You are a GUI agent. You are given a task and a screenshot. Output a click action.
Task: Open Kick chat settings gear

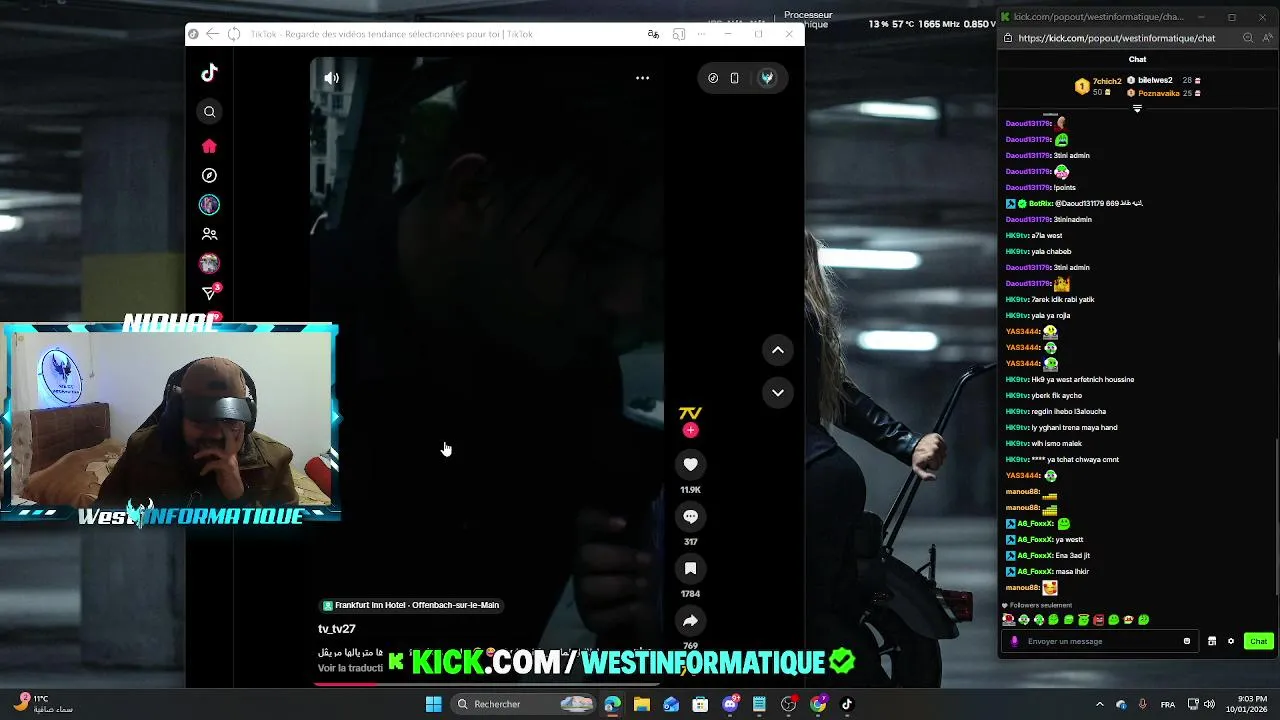1231,641
